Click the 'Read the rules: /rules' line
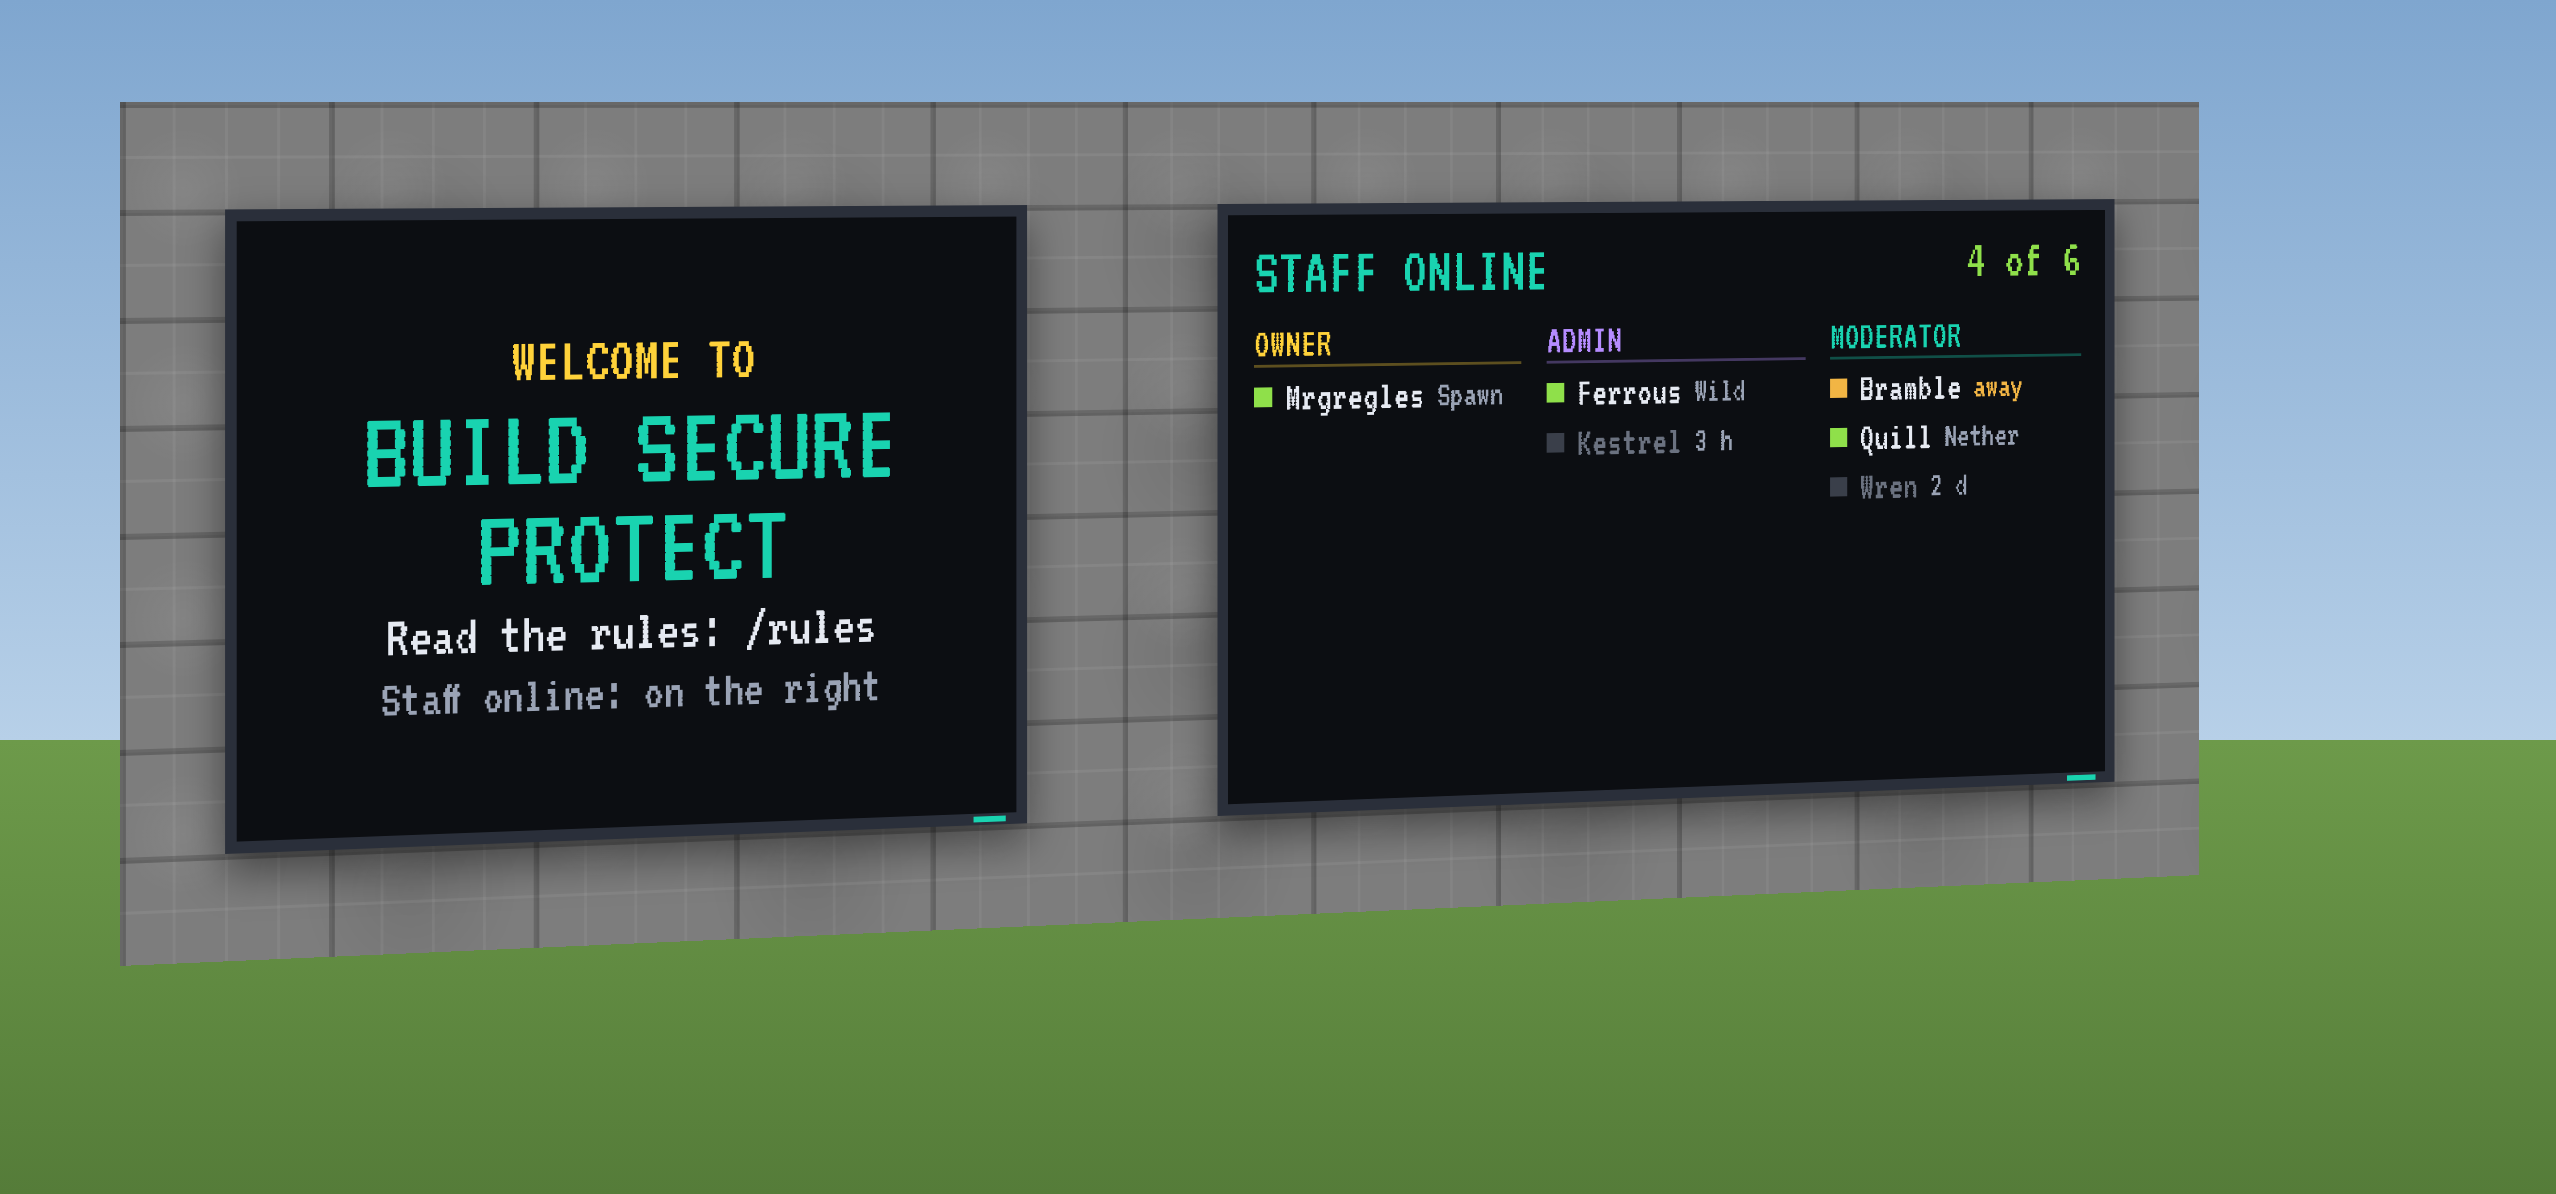 tap(630, 633)
